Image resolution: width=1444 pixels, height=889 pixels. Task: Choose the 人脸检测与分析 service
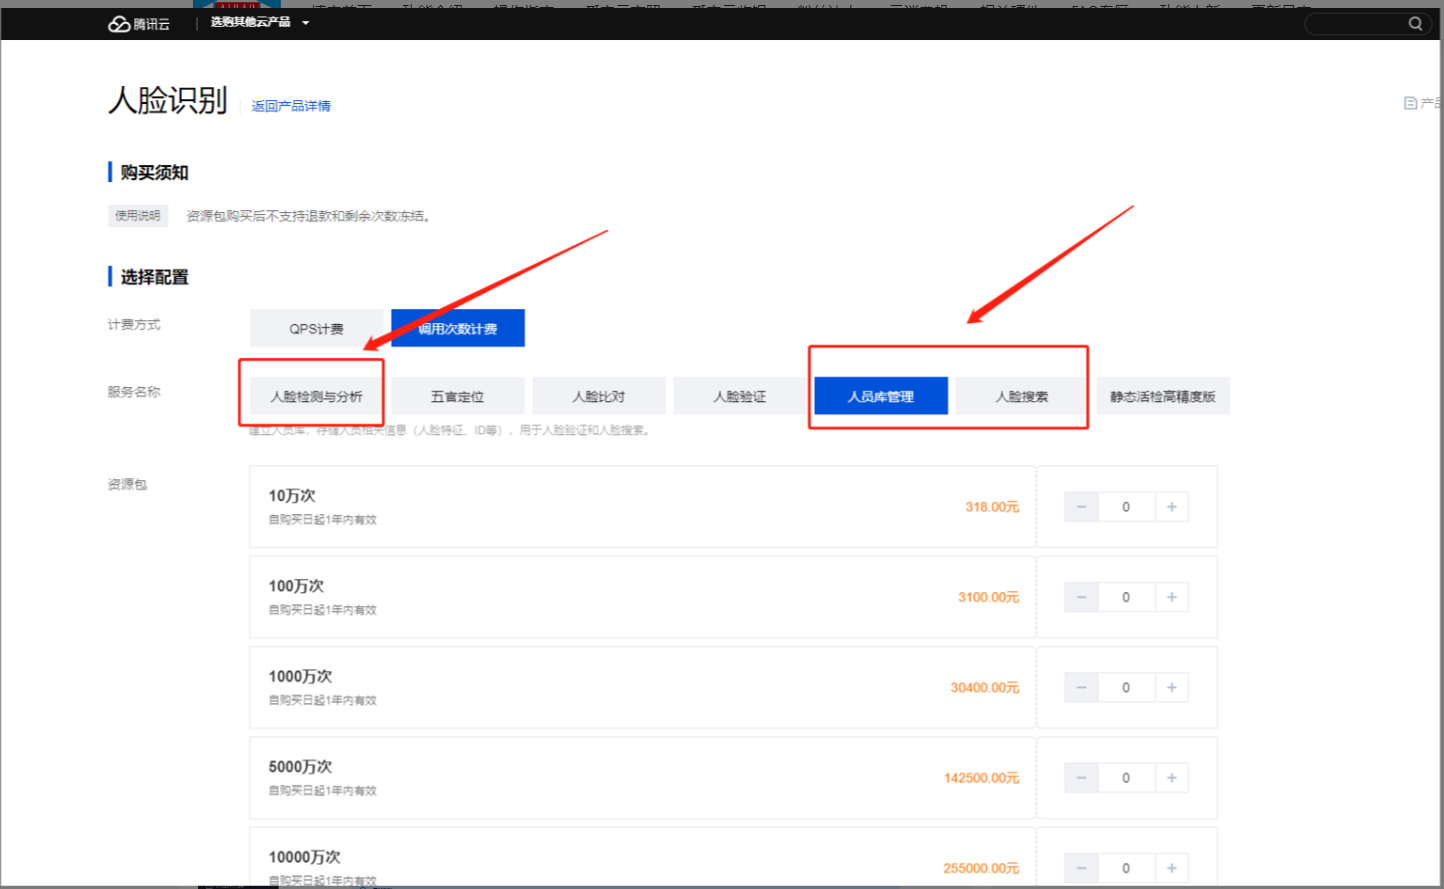pyautogui.click(x=316, y=396)
